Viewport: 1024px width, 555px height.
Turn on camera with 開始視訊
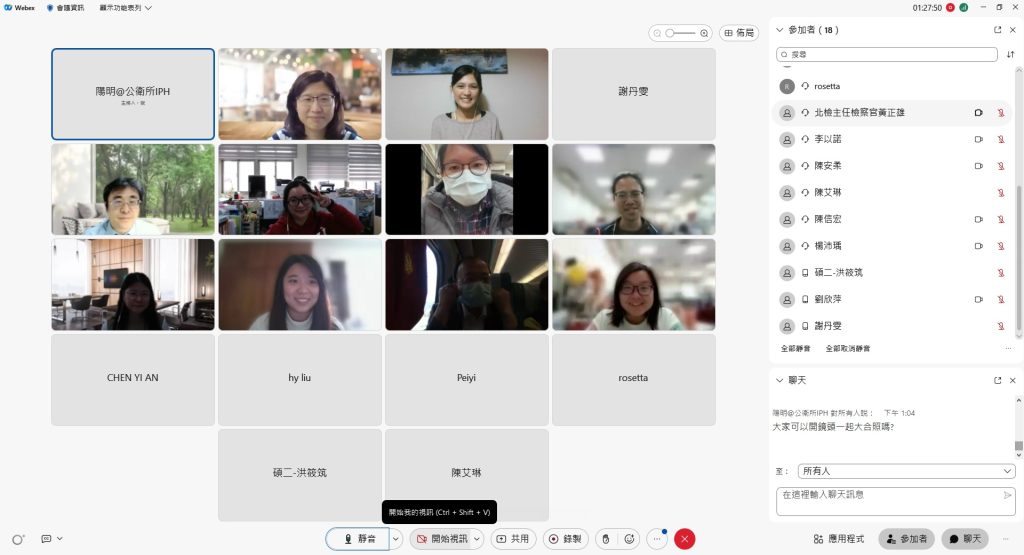click(x=441, y=539)
